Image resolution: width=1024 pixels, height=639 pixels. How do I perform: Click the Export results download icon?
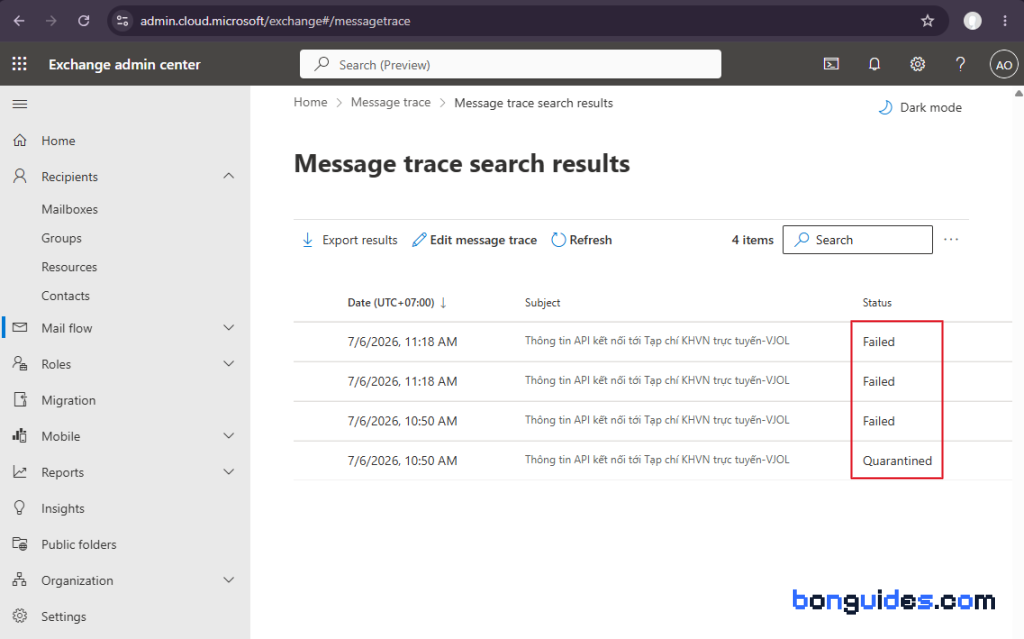pos(308,240)
